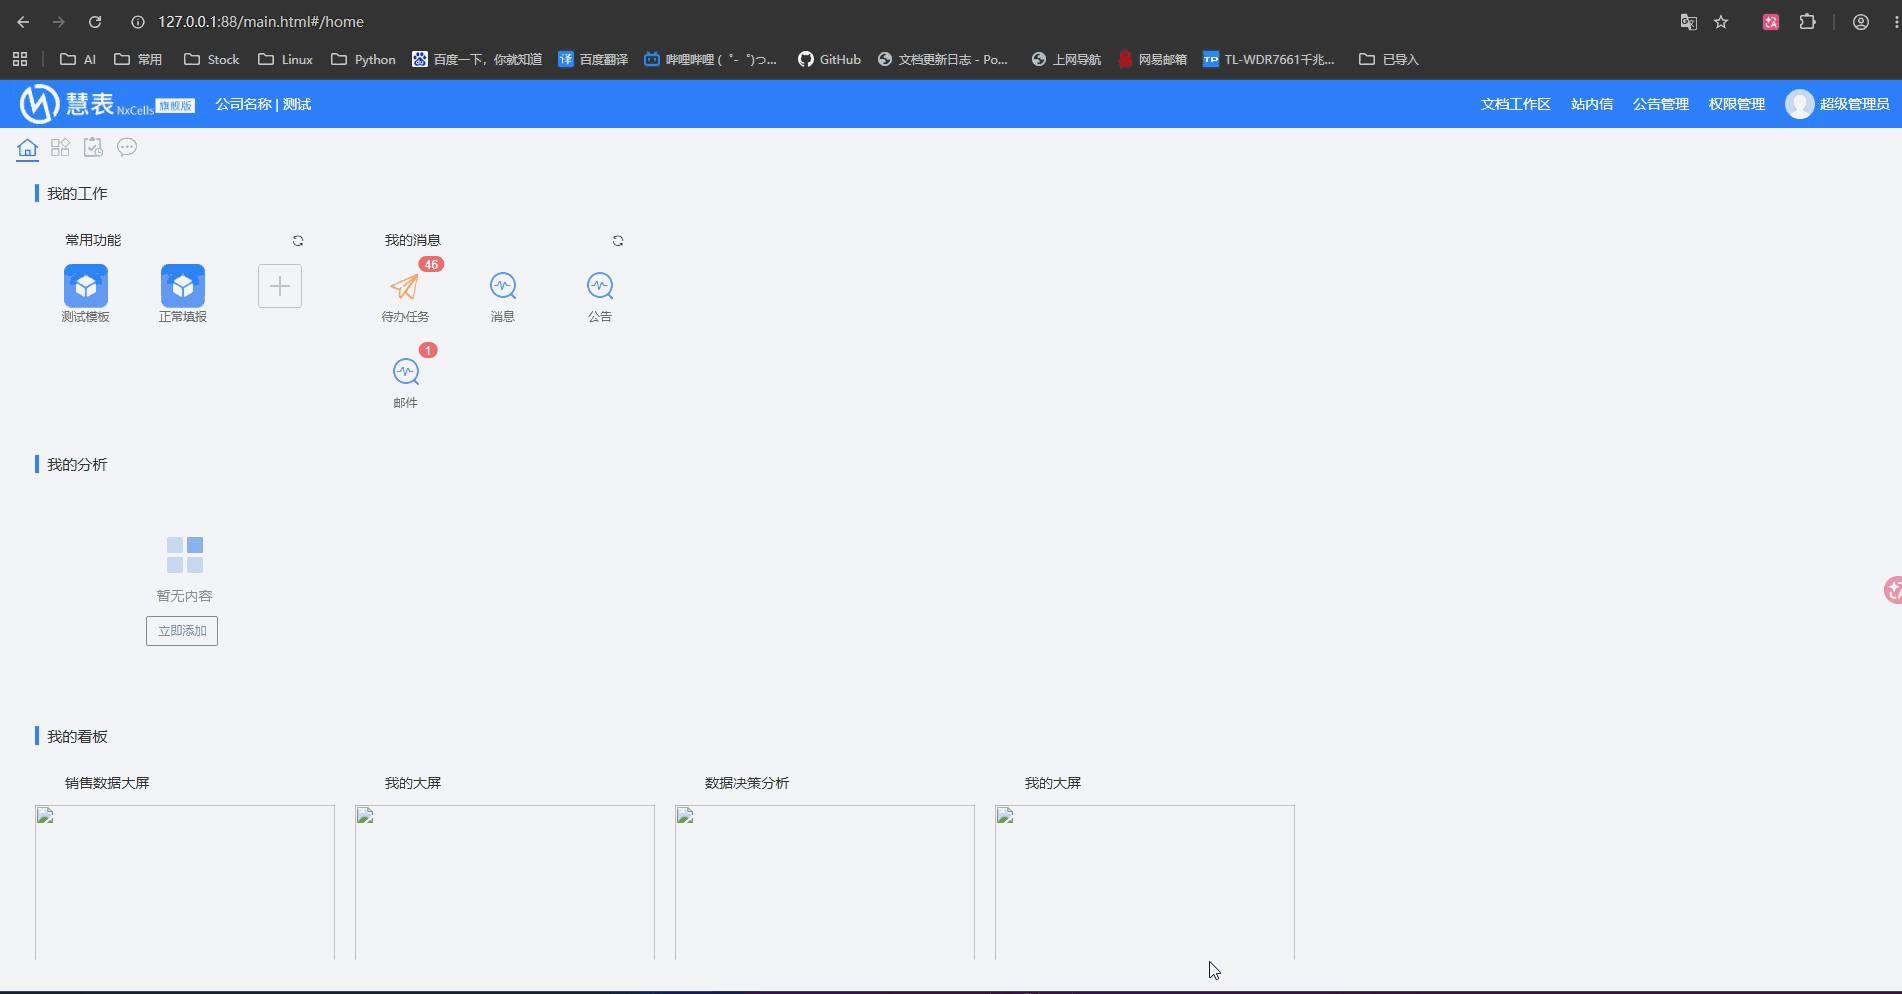Open the bookmarks apps grid icon
Image resolution: width=1902 pixels, height=994 pixels.
pos(20,59)
